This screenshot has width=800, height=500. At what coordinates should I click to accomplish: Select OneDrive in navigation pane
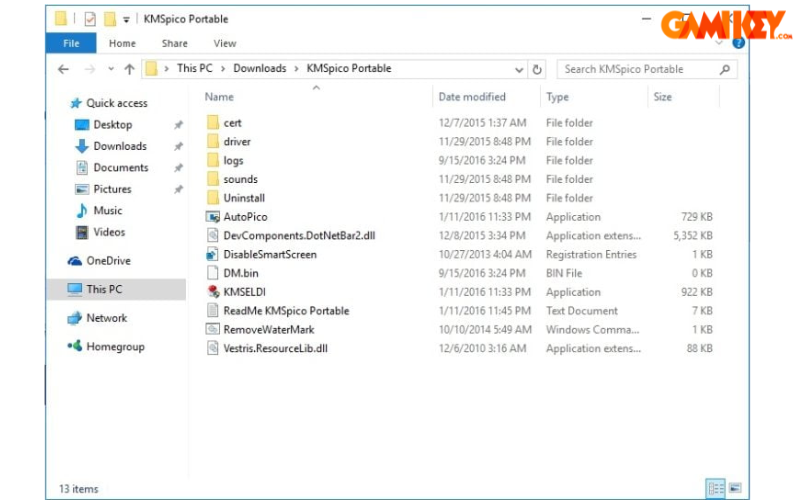click(x=108, y=261)
